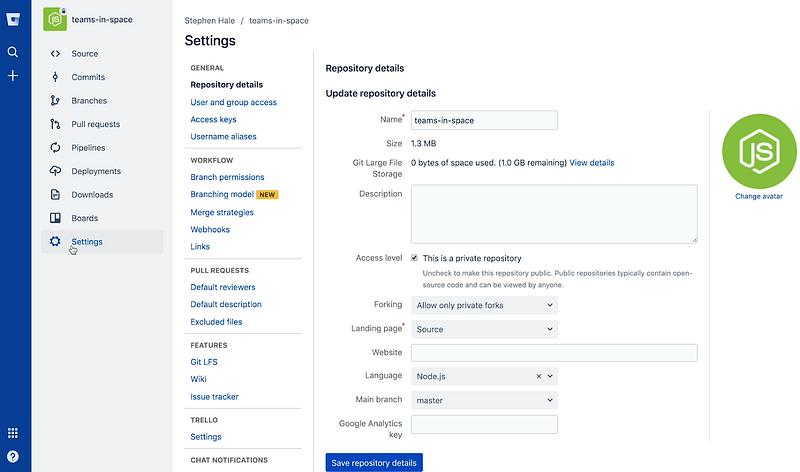Clear the Node.js language selection
This screenshot has height=472, width=800.
[x=539, y=376]
